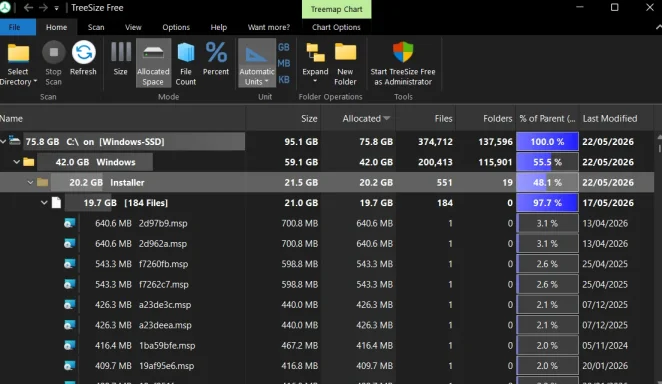
Task: Click the drive icon for C:\
Action: pyautogui.click(x=15, y=141)
